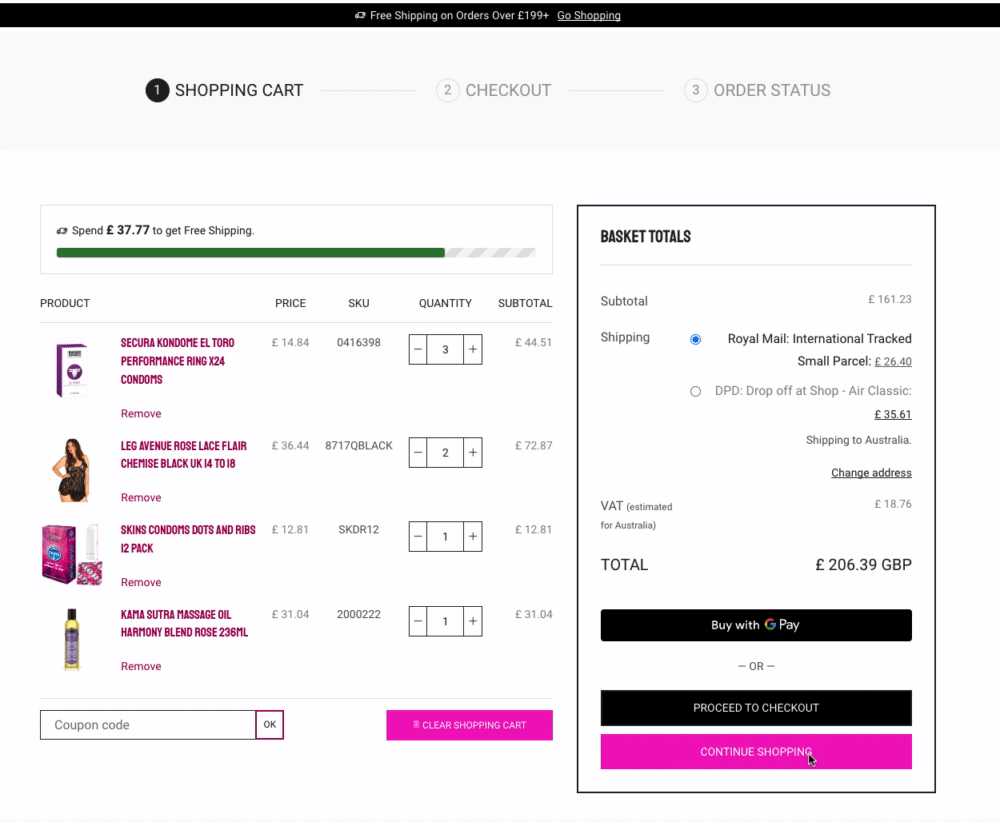The height and width of the screenshot is (822, 1000).
Task: Click shipping icon beside Spend £ 37.77
Action: pos(62,231)
